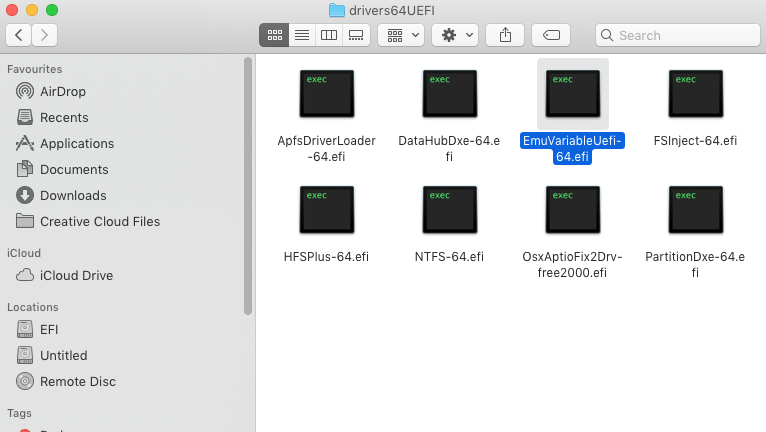This screenshot has width=766, height=432.
Task: Open the group-by arrangement dropdown
Action: pos(401,35)
